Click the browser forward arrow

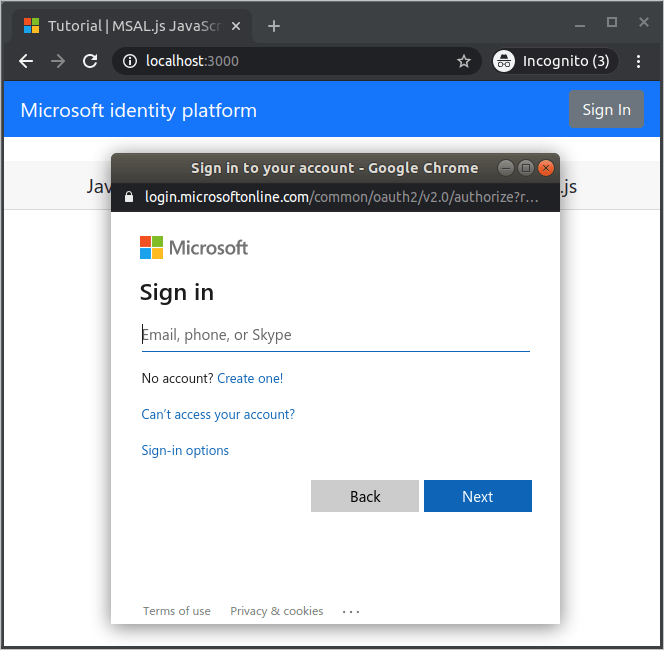point(58,61)
